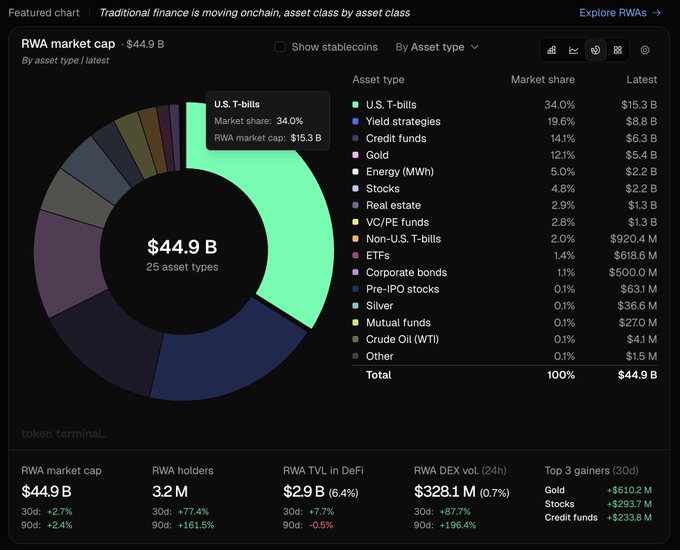Select the Corporate bonds legend label
Viewport: 680px width, 550px height.
coord(406,272)
